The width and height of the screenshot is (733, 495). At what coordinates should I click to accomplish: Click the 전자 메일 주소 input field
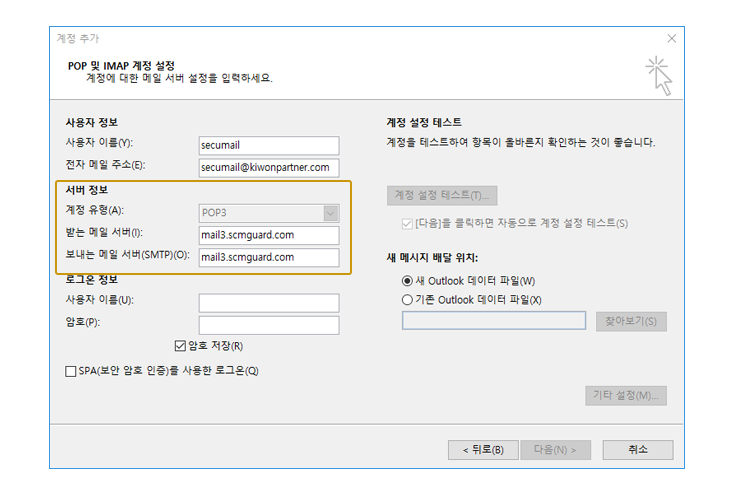pyautogui.click(x=269, y=167)
